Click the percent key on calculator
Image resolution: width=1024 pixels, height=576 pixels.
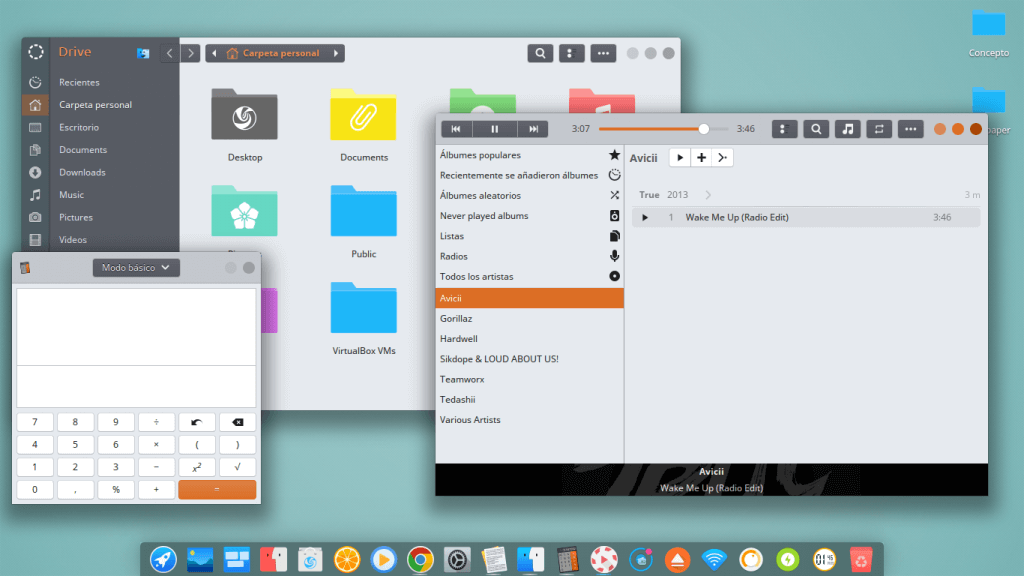[116, 489]
